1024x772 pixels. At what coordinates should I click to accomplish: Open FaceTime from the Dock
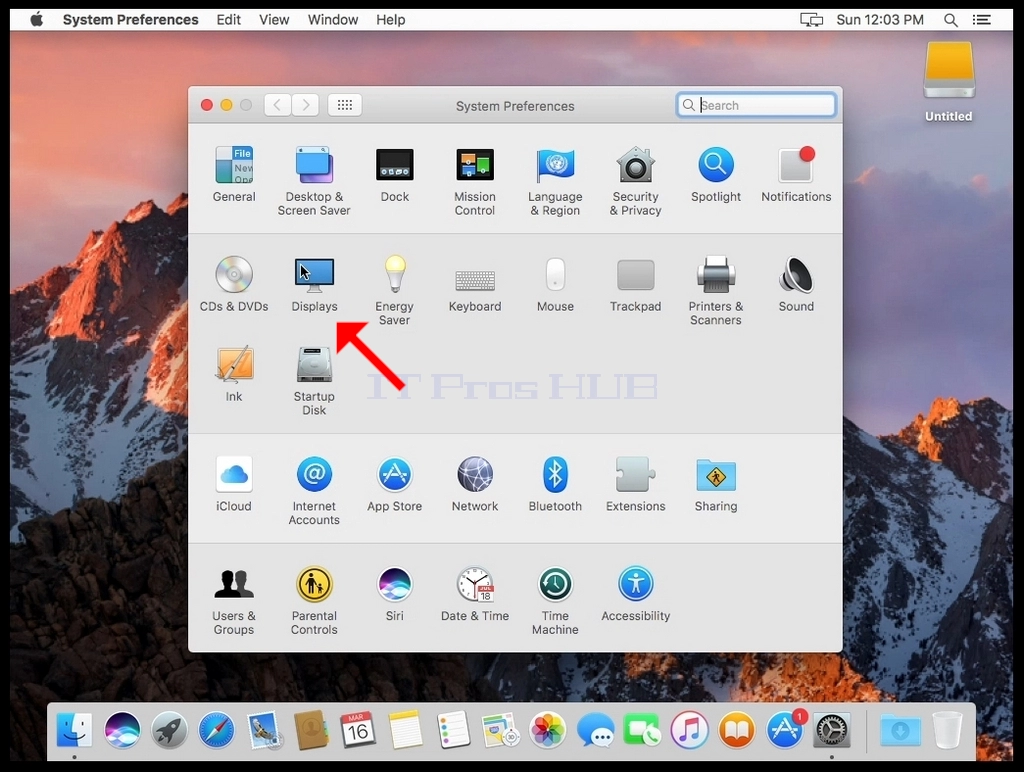point(642,730)
